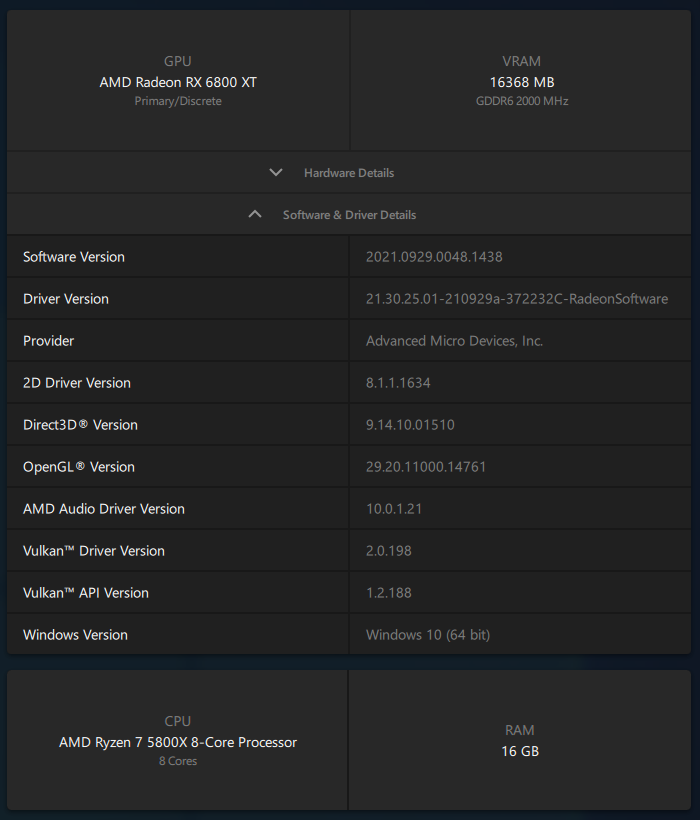This screenshot has height=820, width=700.
Task: Click the RAM heading label
Action: [x=520, y=730]
